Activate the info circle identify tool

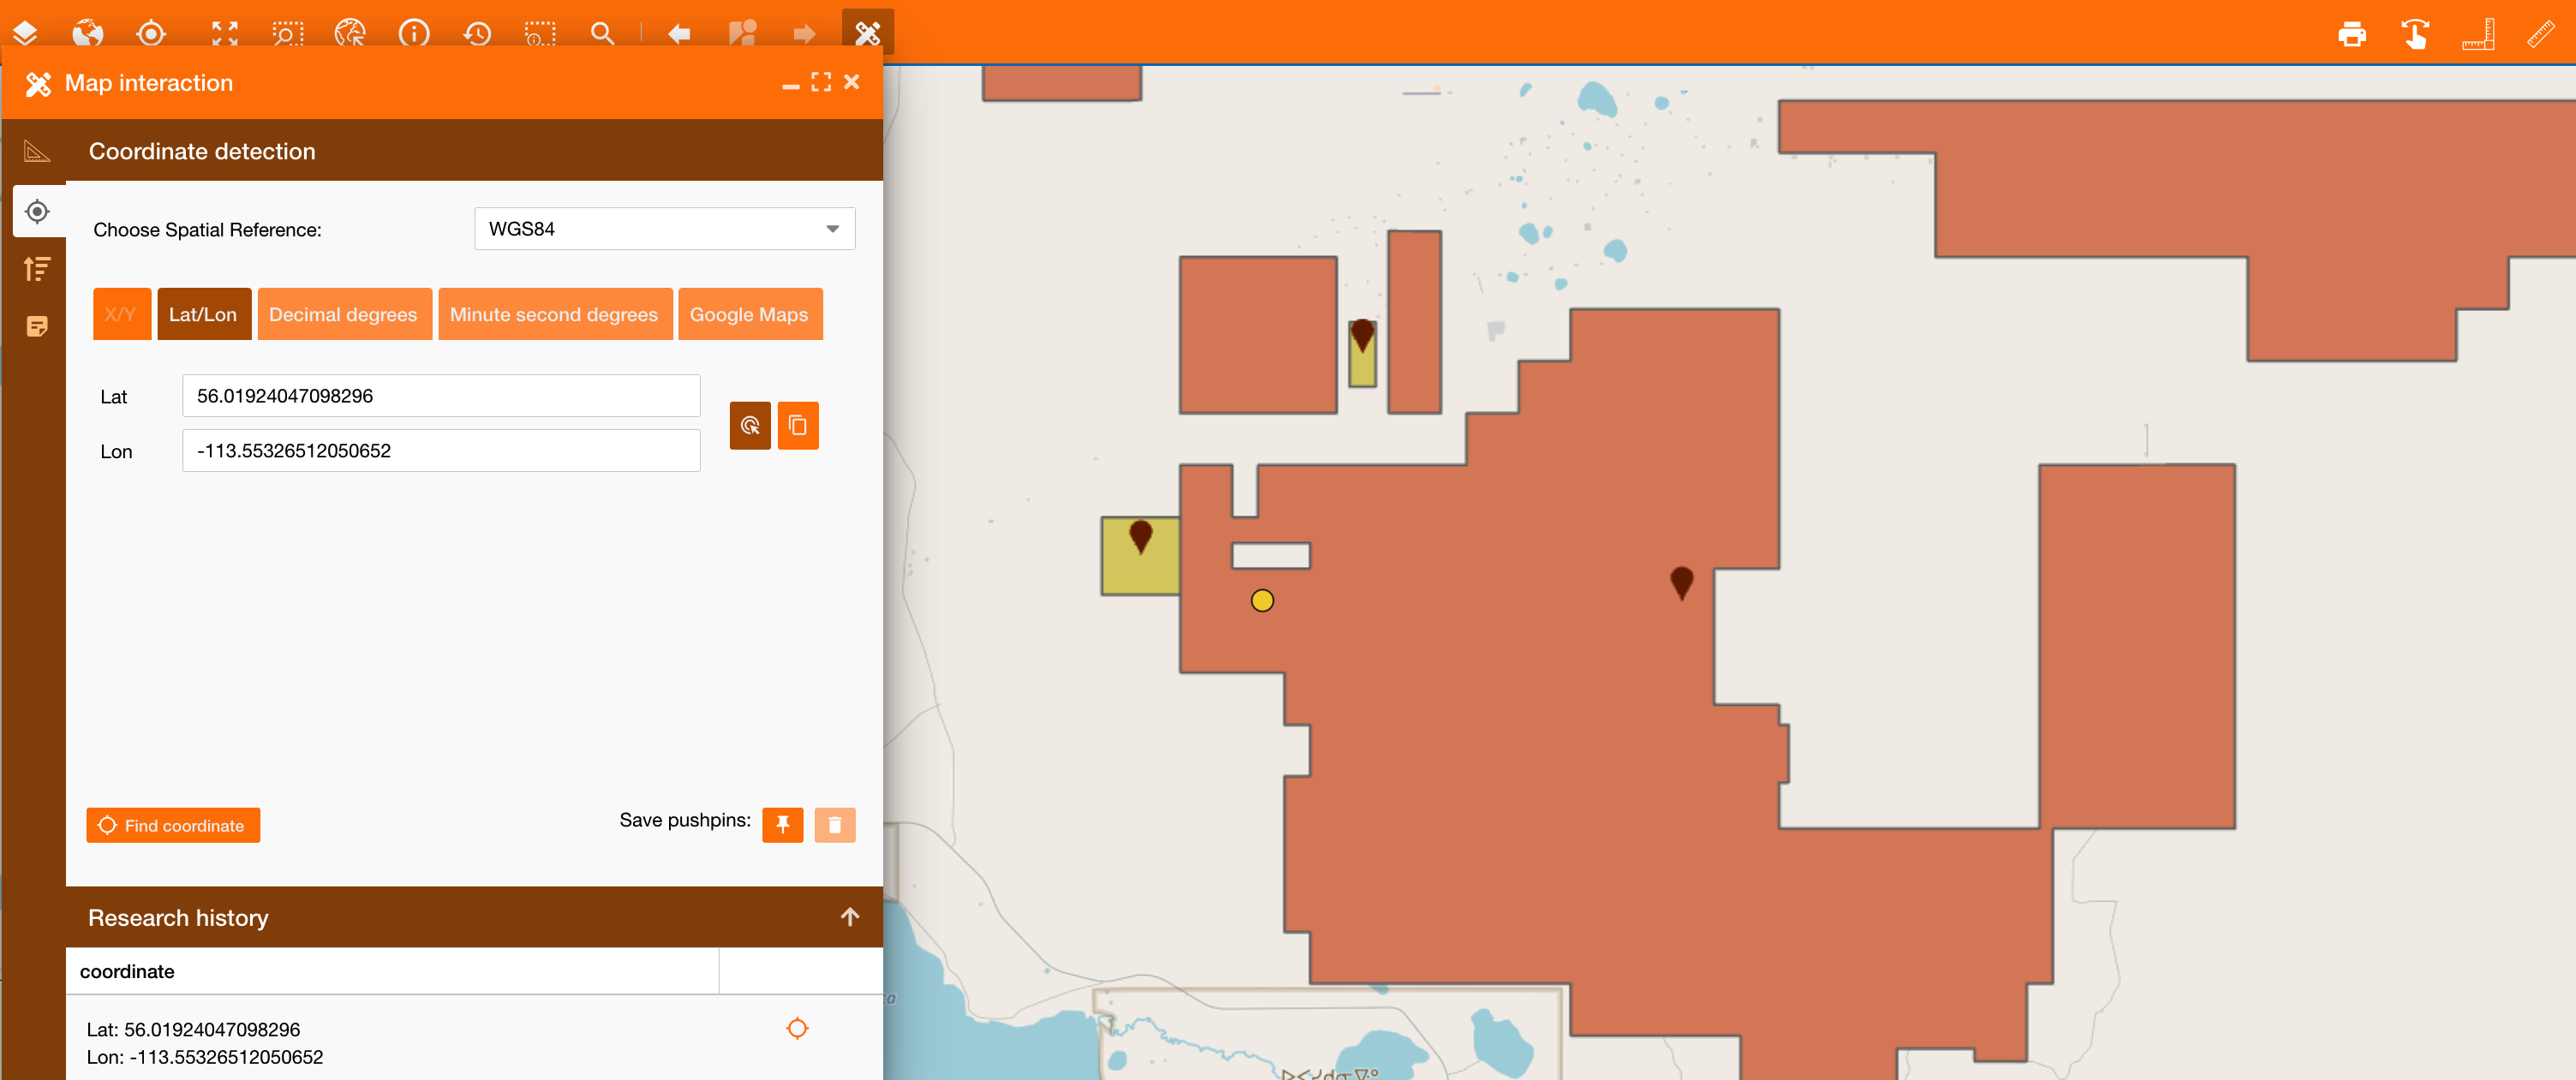pos(414,33)
